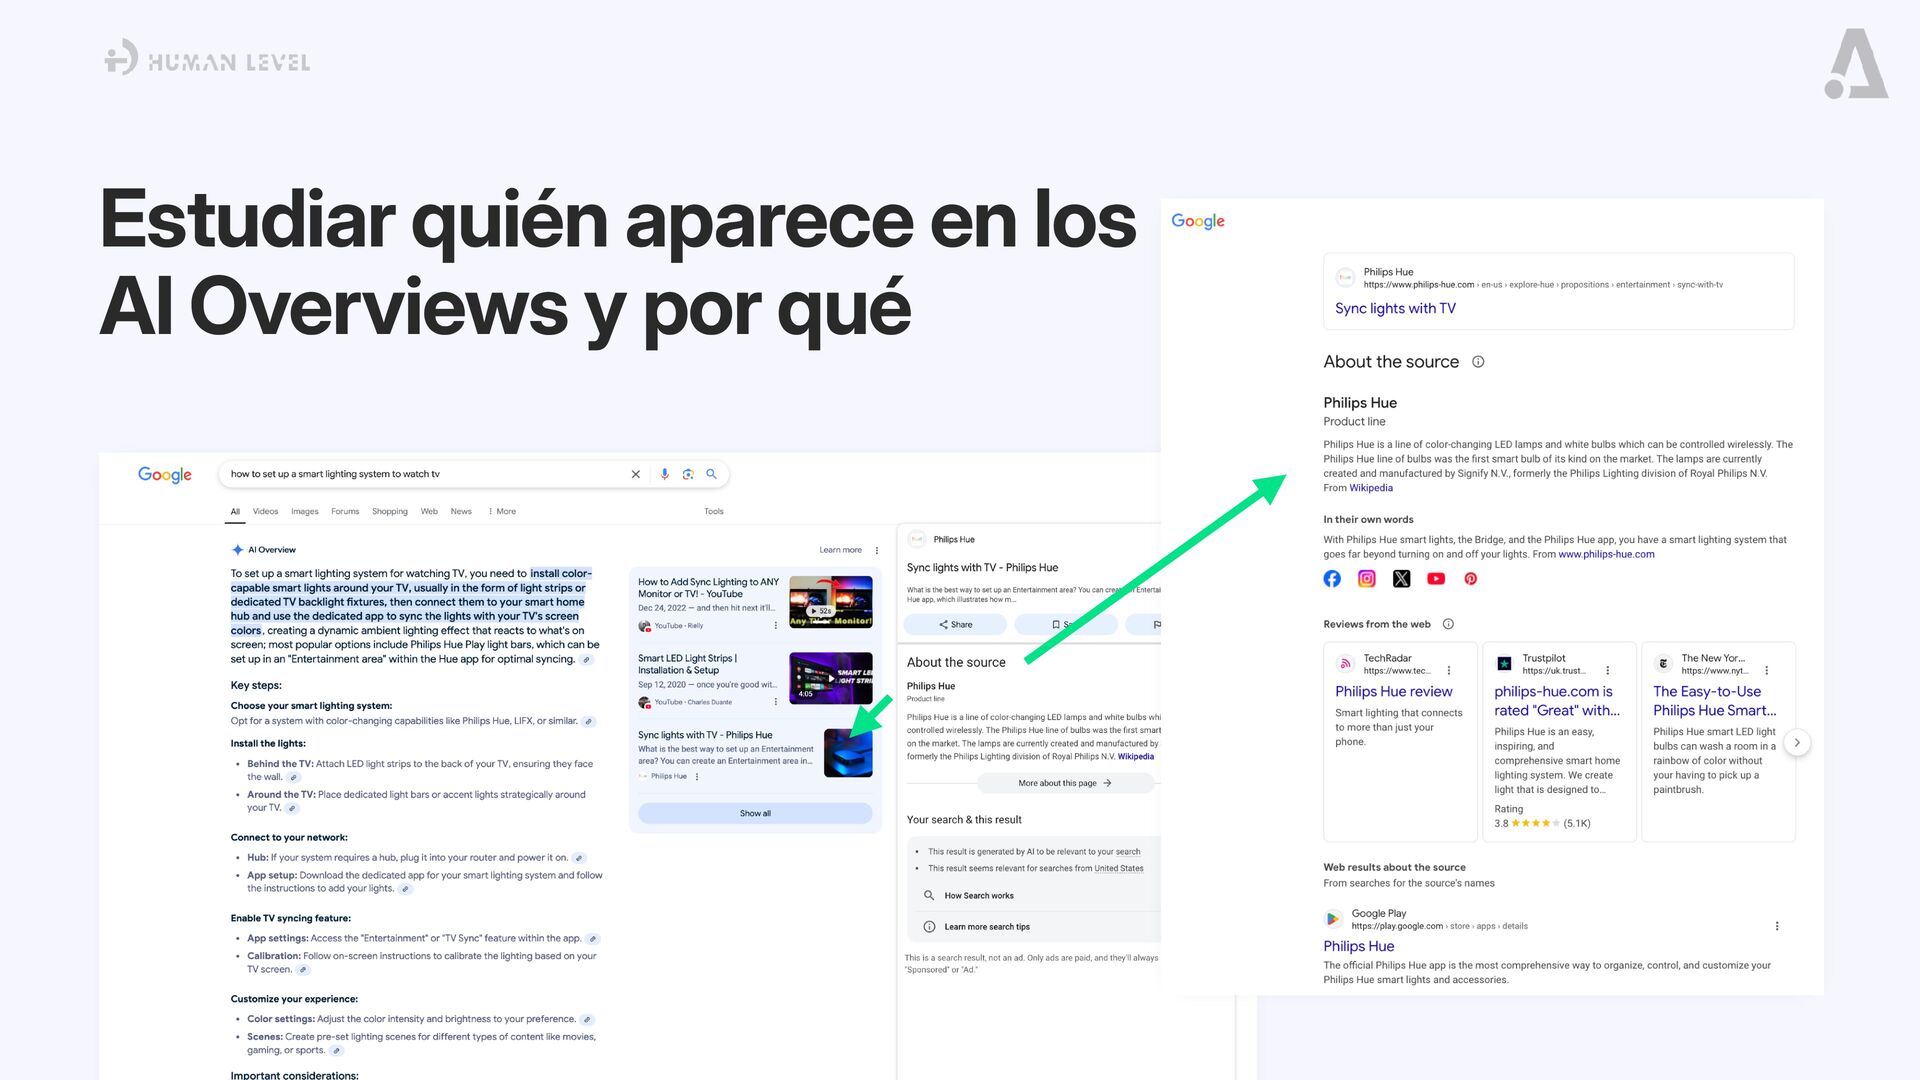This screenshot has height=1080, width=1920.
Task: Open the X (Twitter) profile icon
Action: tap(1401, 579)
